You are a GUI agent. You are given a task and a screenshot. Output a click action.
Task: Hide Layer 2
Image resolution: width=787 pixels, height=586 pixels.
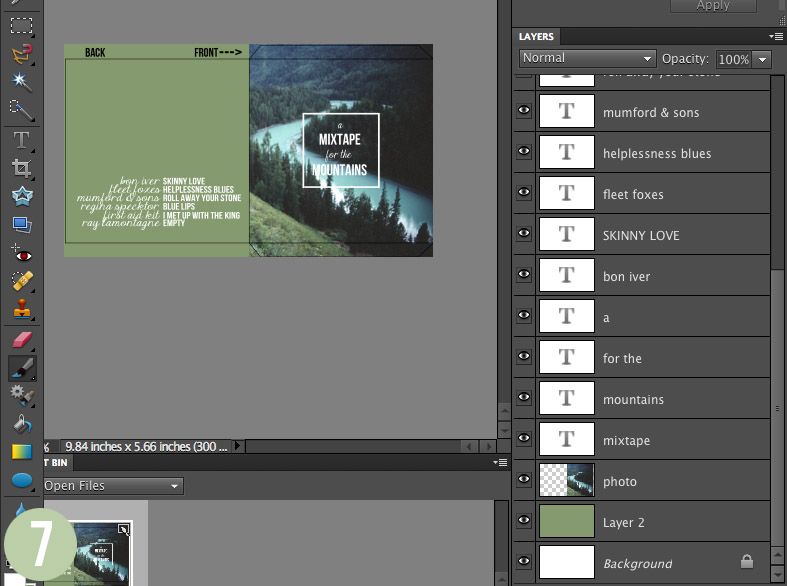(x=524, y=520)
